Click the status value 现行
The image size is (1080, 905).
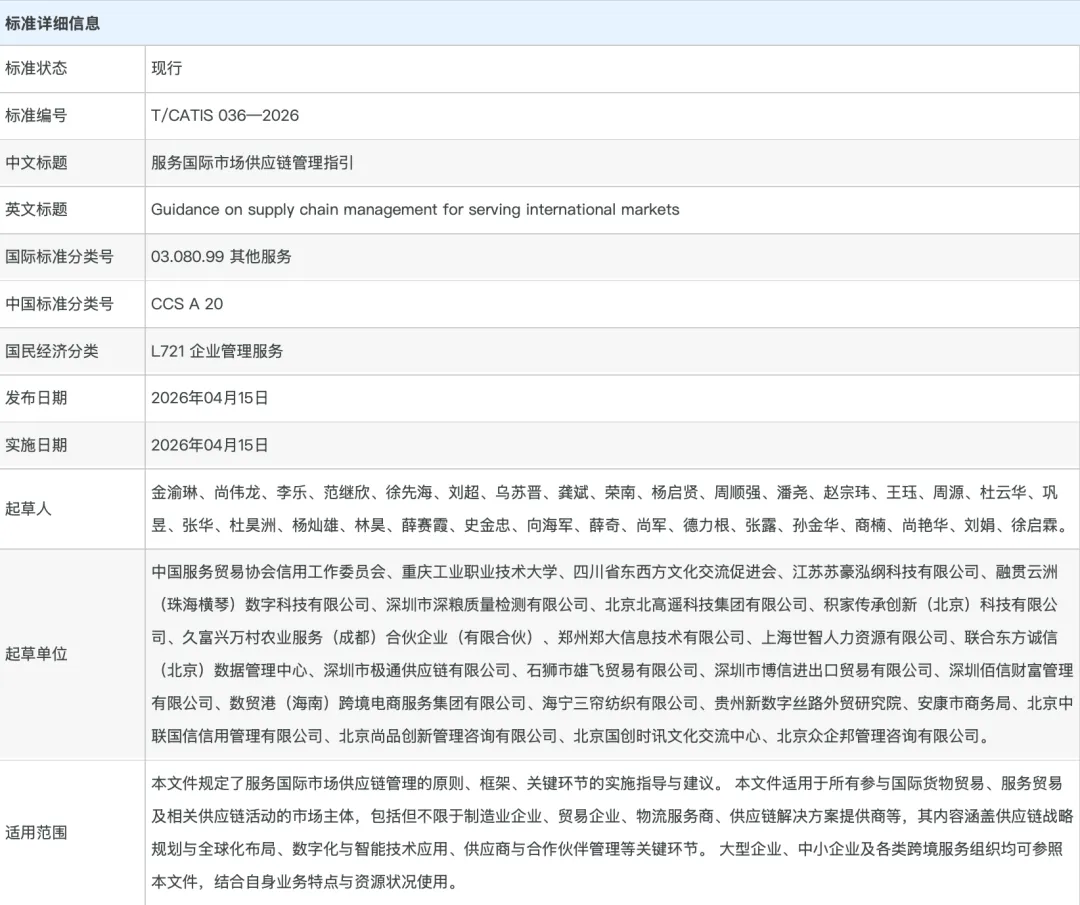coord(163,68)
